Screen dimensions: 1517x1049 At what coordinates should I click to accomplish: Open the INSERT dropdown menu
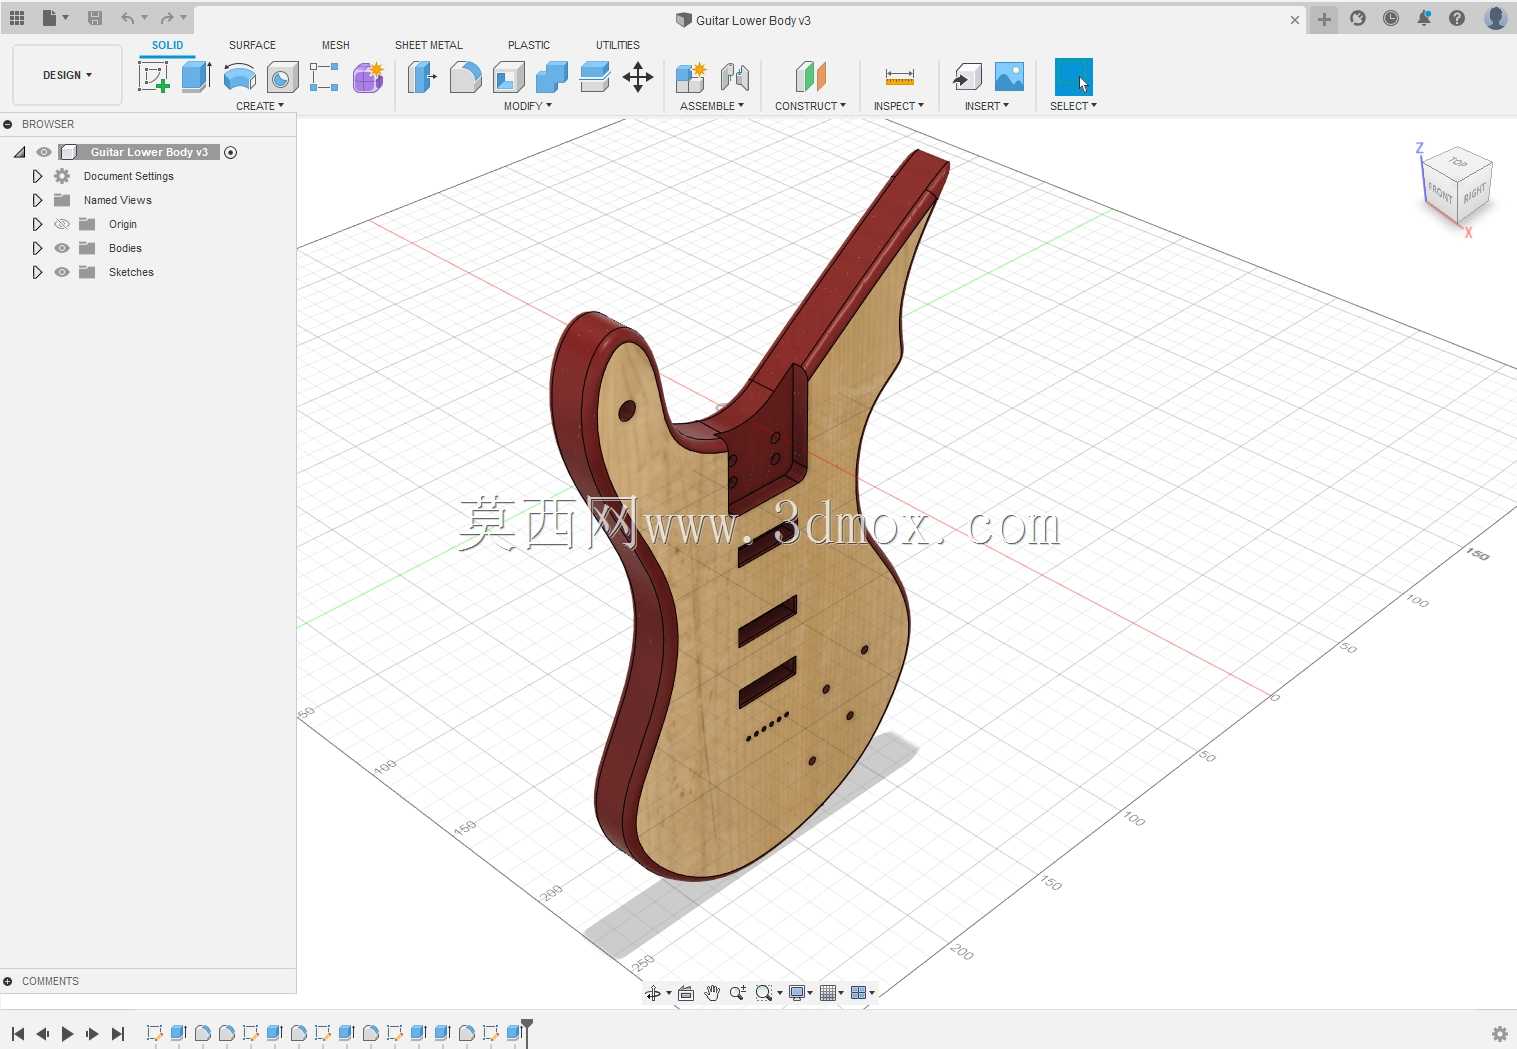point(987,106)
